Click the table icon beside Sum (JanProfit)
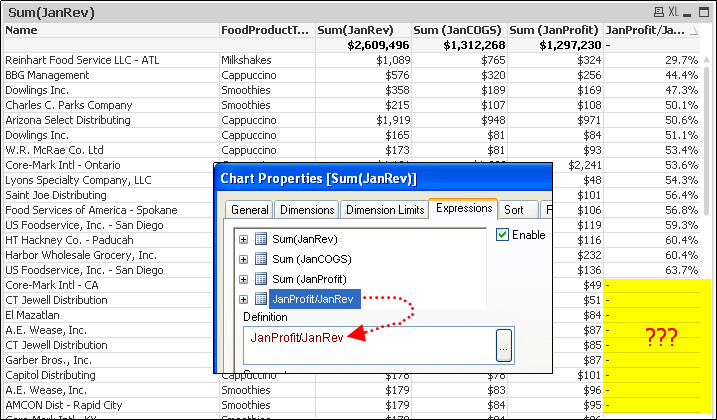Image resolution: width=717 pixels, height=420 pixels. click(260, 278)
